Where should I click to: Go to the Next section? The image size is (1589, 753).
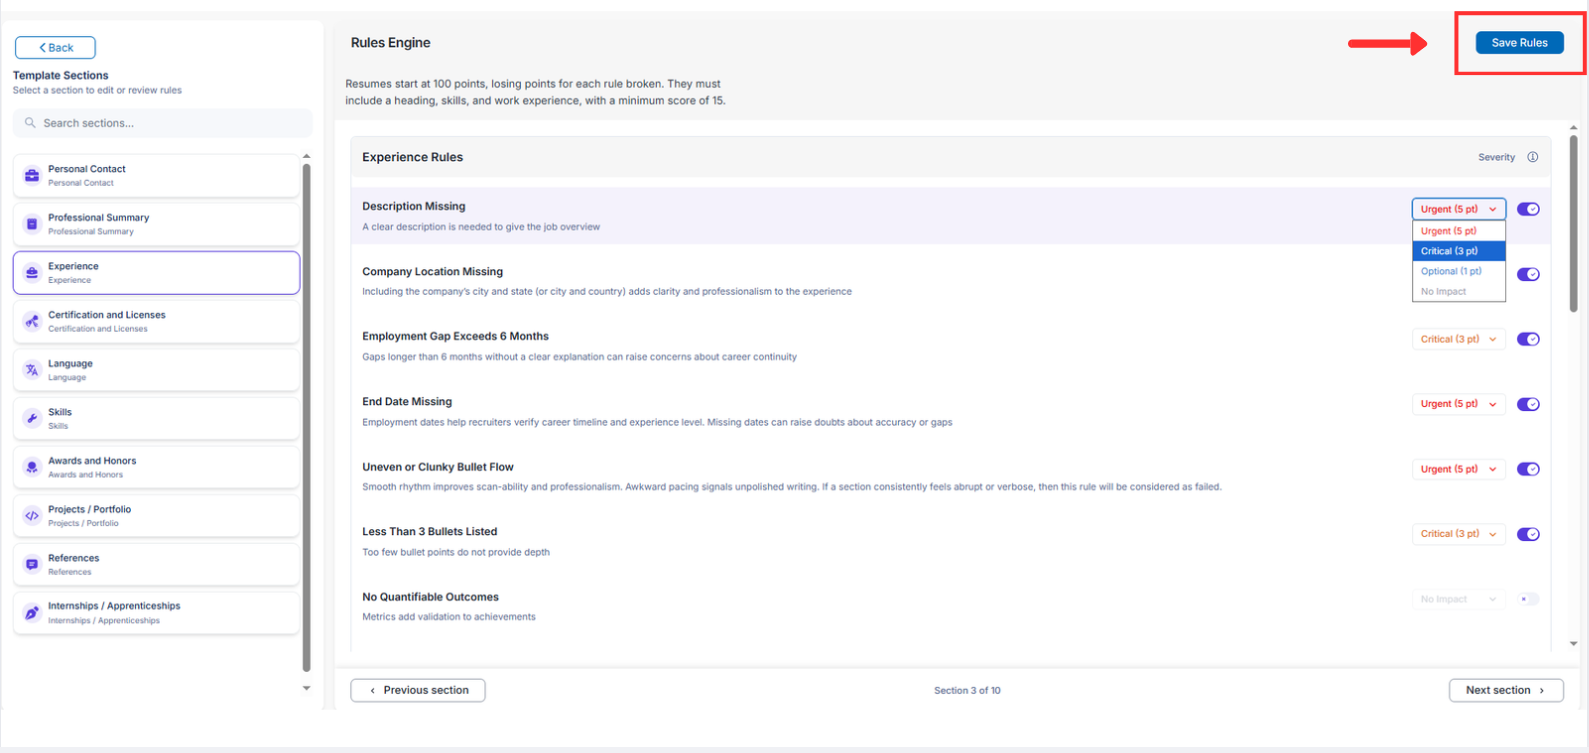(x=1505, y=690)
